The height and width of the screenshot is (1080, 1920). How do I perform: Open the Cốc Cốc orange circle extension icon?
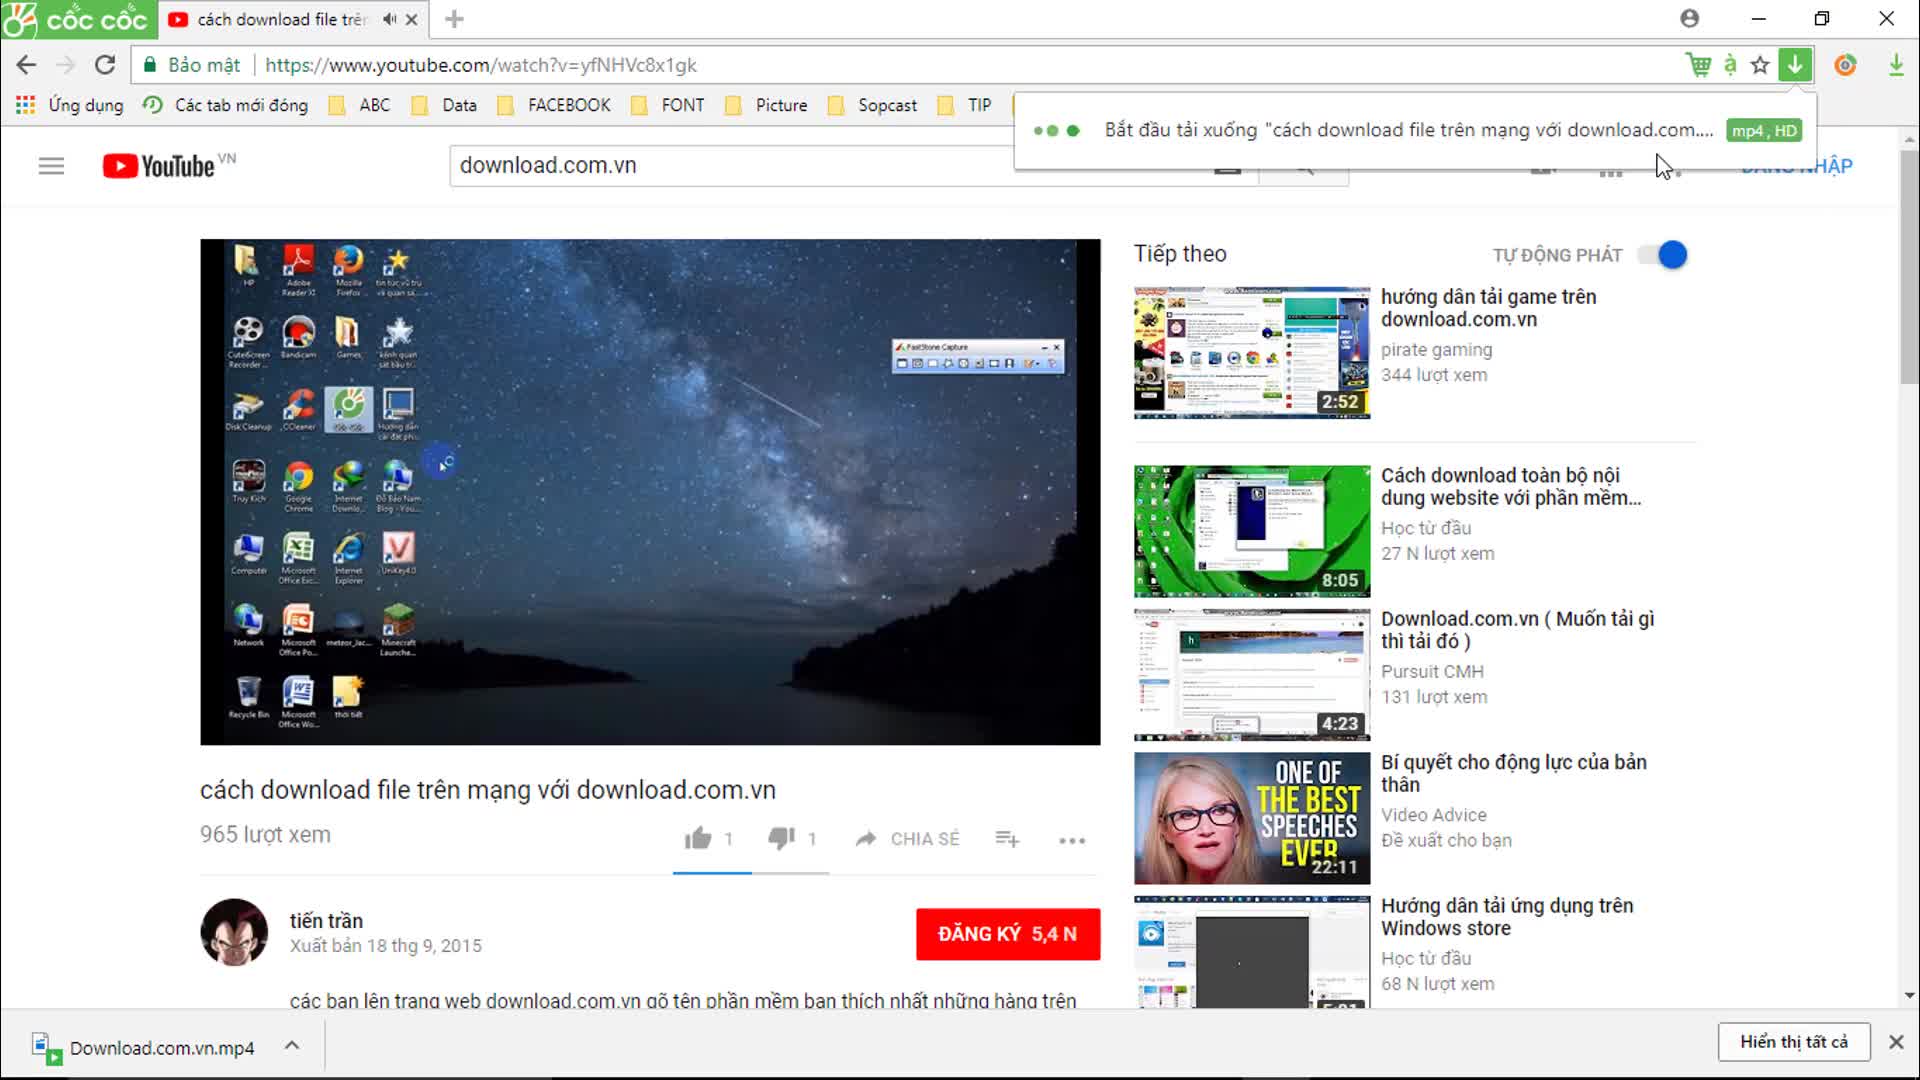(1846, 65)
